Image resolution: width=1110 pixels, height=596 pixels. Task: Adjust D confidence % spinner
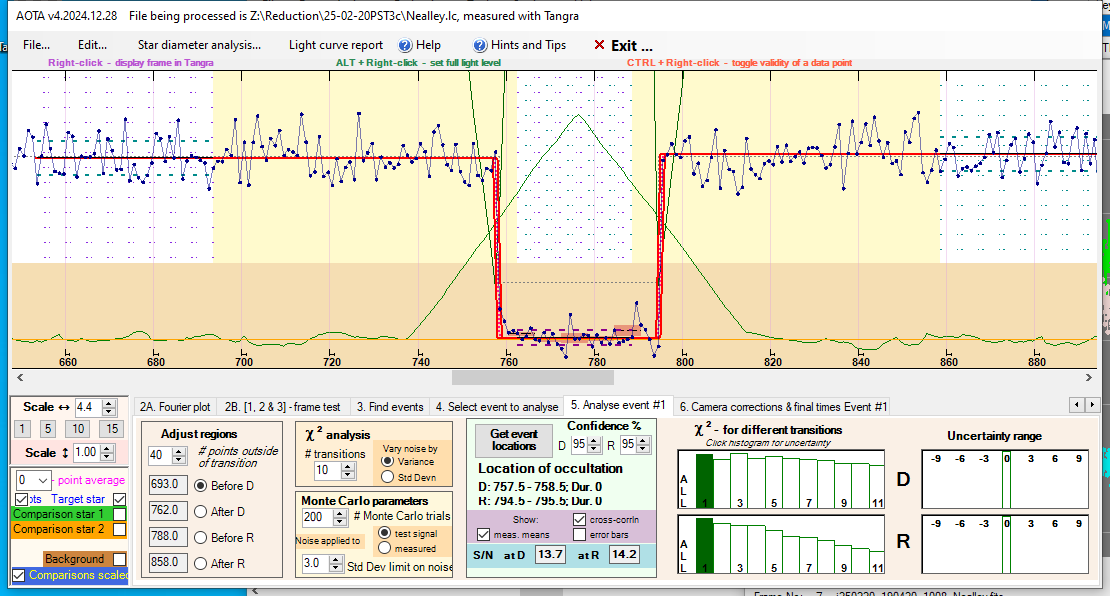pyautogui.click(x=594, y=445)
